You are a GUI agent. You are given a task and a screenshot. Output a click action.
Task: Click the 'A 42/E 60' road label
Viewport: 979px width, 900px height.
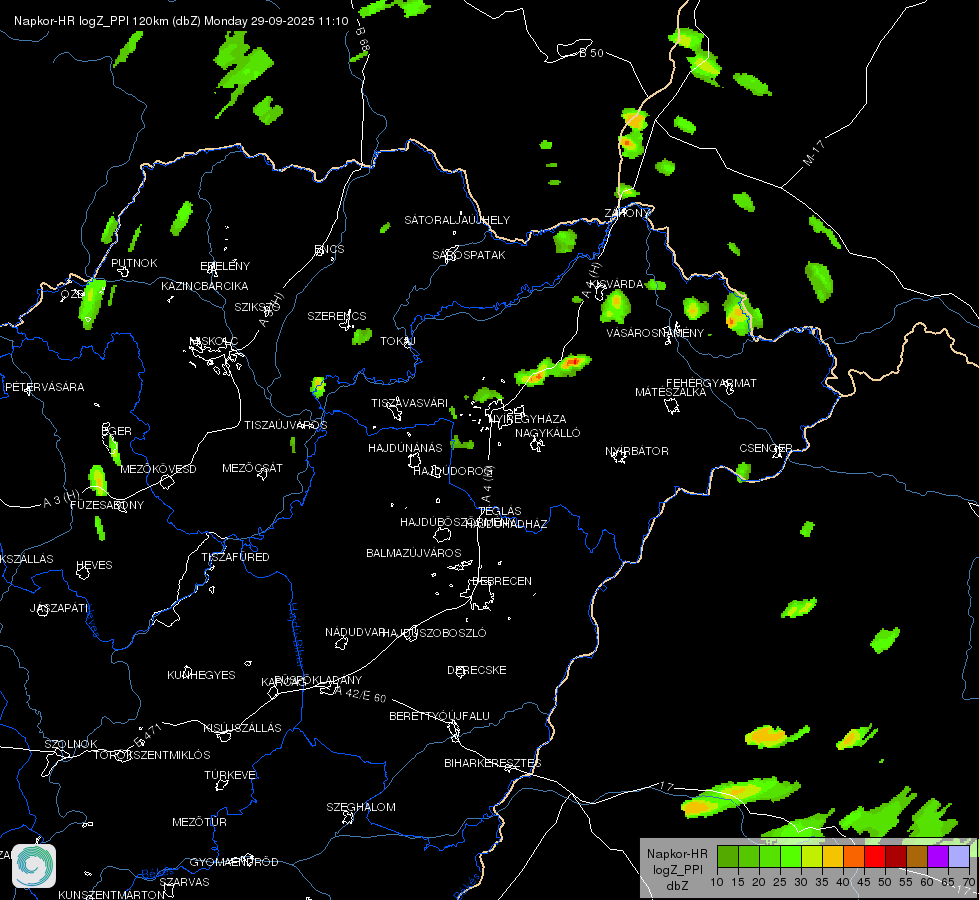click(361, 694)
